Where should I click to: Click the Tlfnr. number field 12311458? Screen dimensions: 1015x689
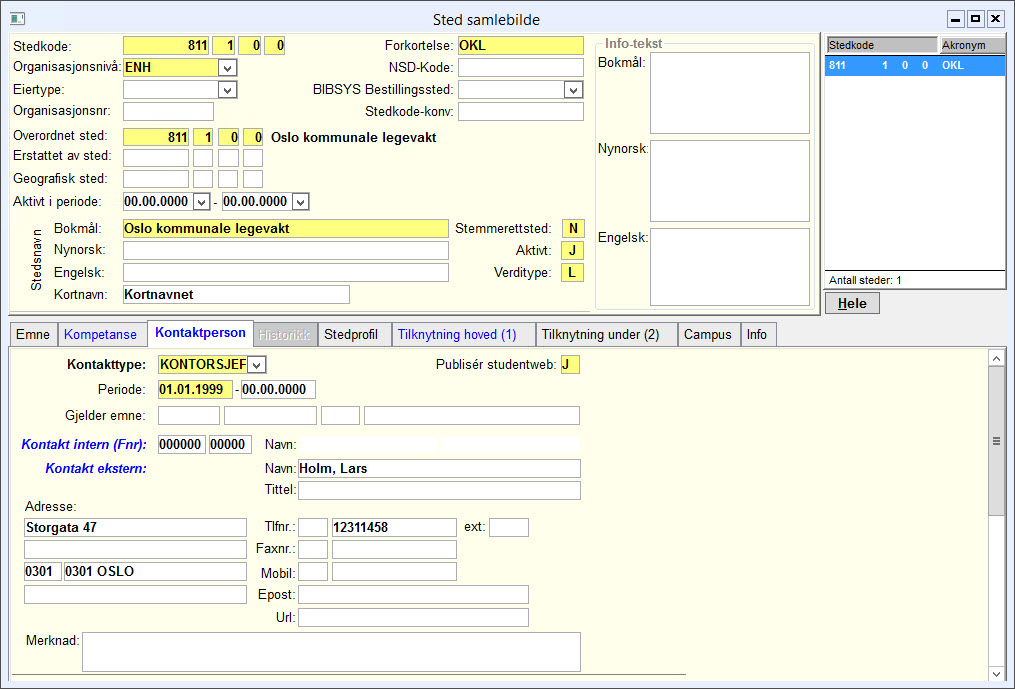(394, 527)
